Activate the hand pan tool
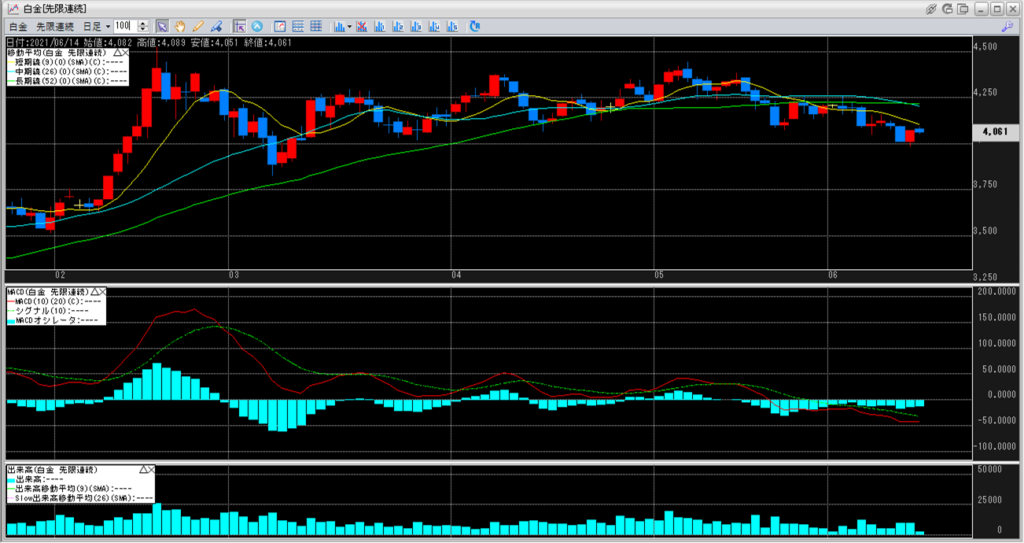1024x543 pixels. (180, 25)
